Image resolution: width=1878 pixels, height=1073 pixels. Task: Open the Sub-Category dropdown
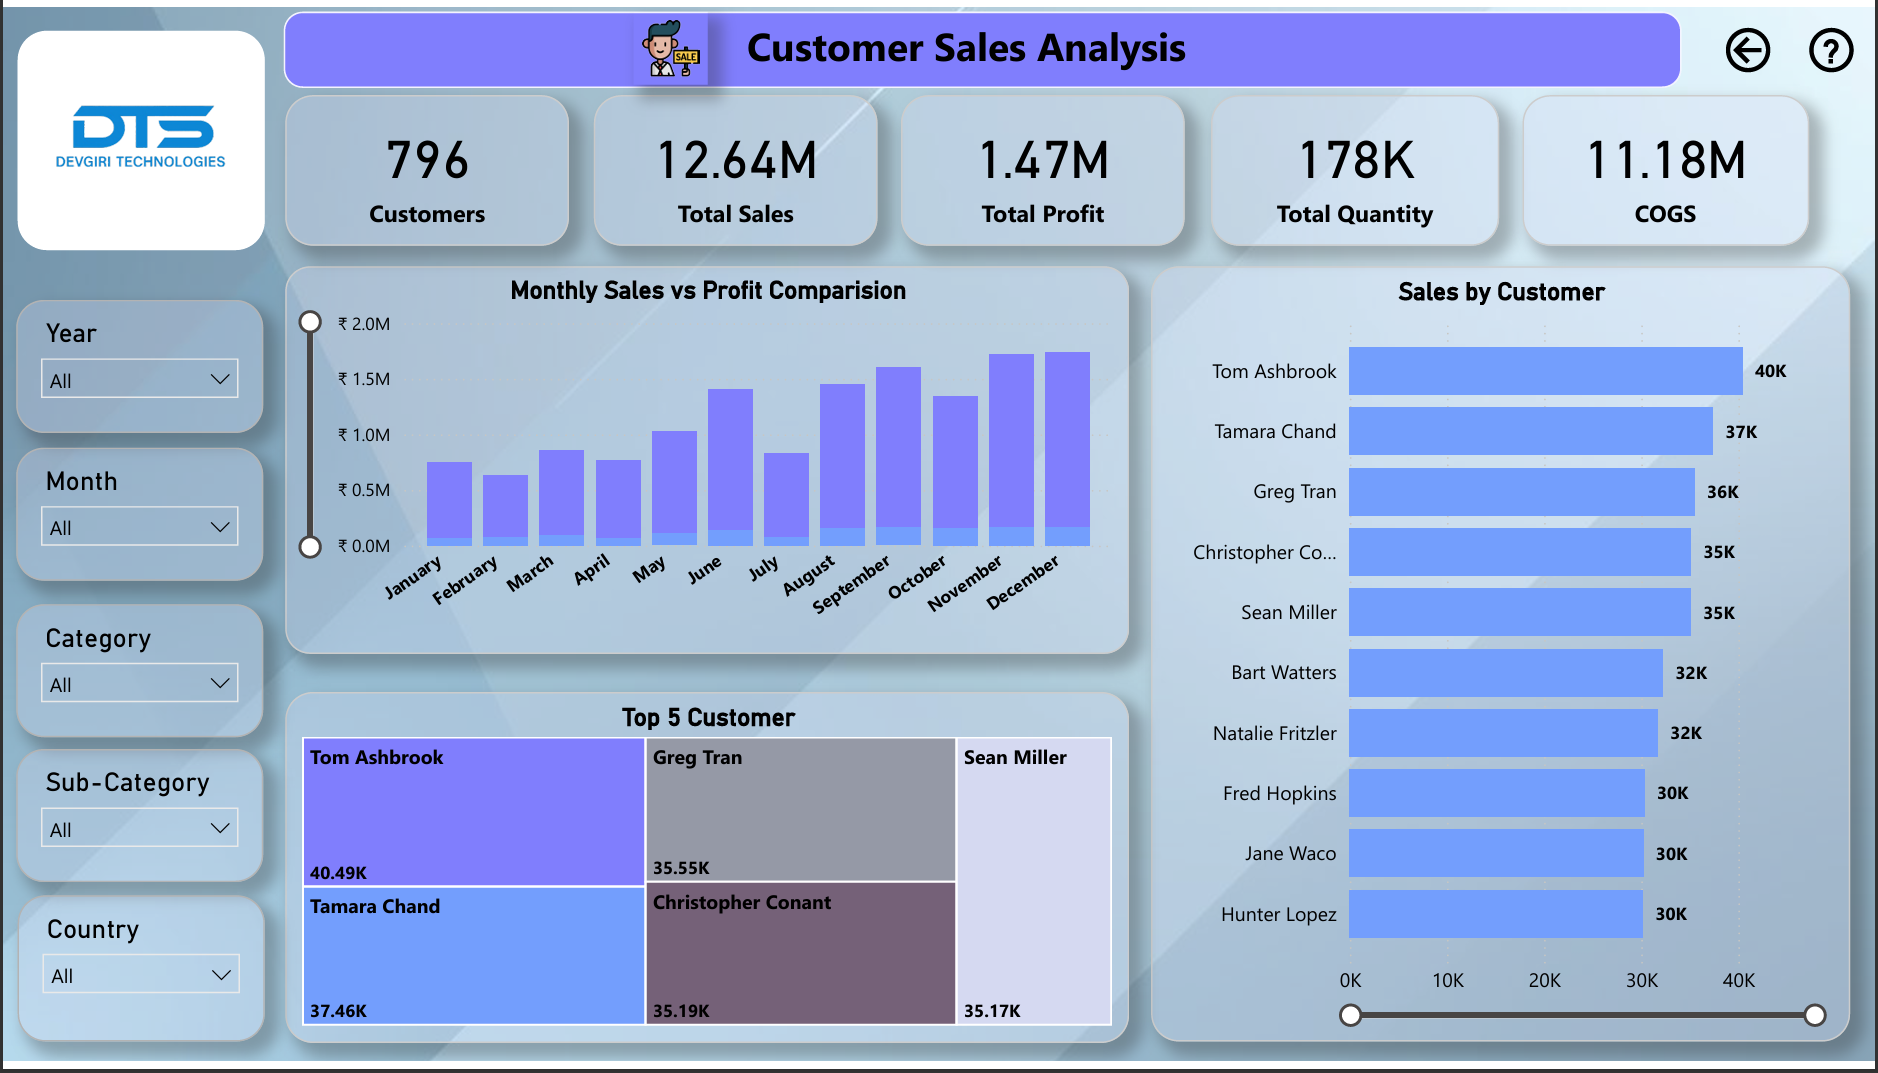(140, 829)
